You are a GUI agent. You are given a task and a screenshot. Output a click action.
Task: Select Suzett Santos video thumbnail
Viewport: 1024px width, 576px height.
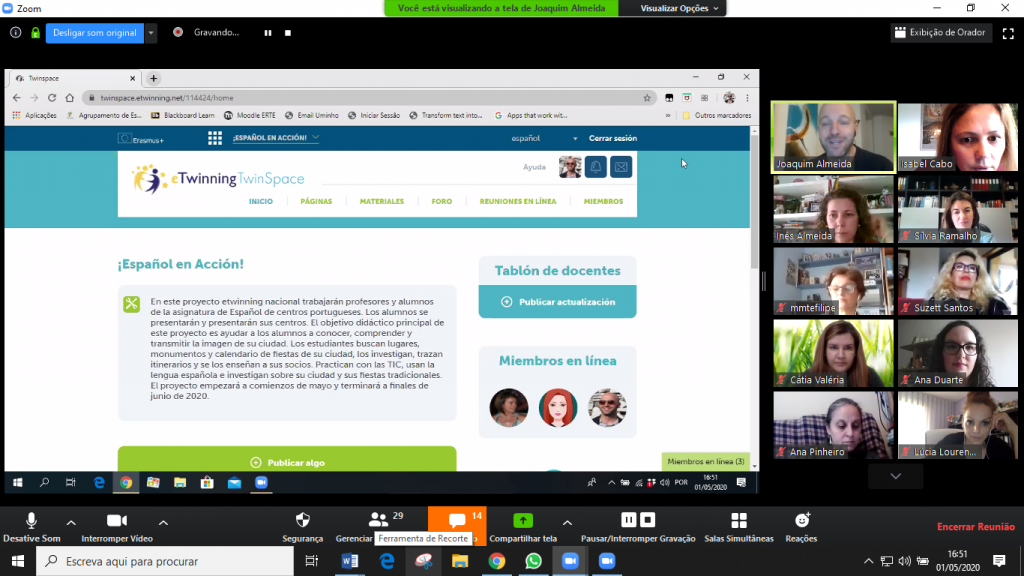click(x=957, y=281)
